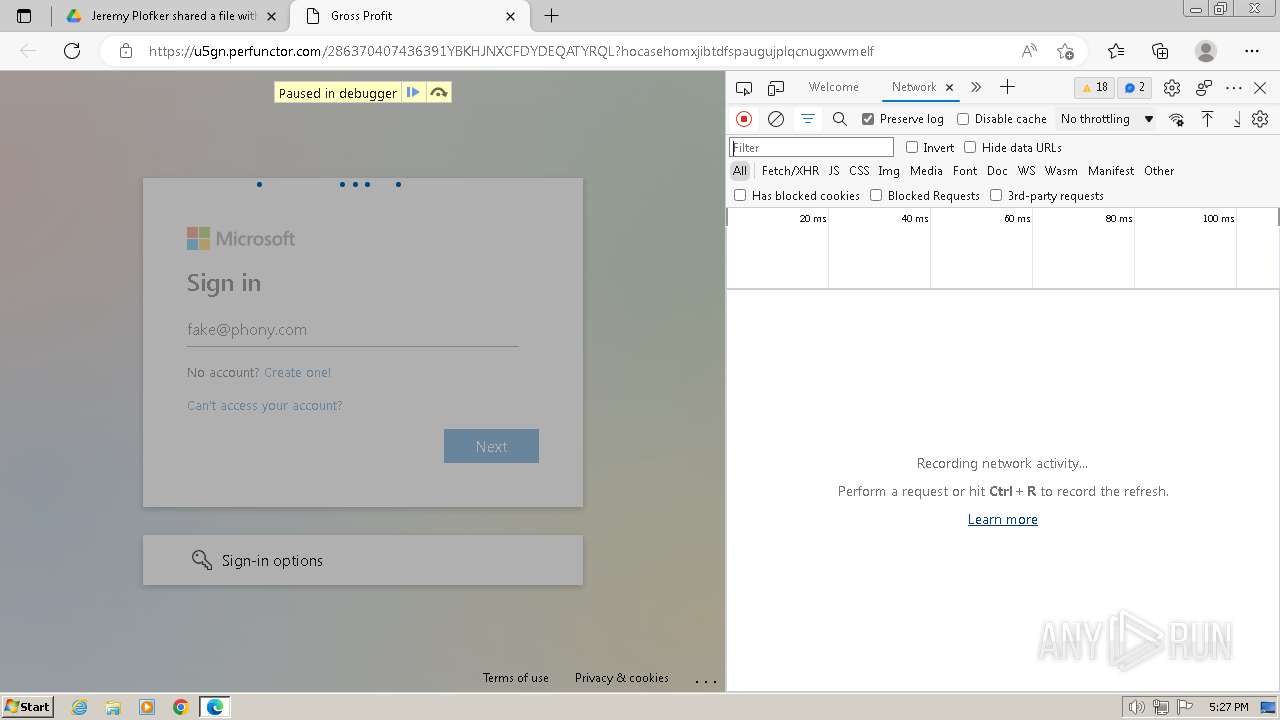This screenshot has height=720, width=1280.
Task: Open Learn more link in Network panel
Action: tap(1003, 519)
